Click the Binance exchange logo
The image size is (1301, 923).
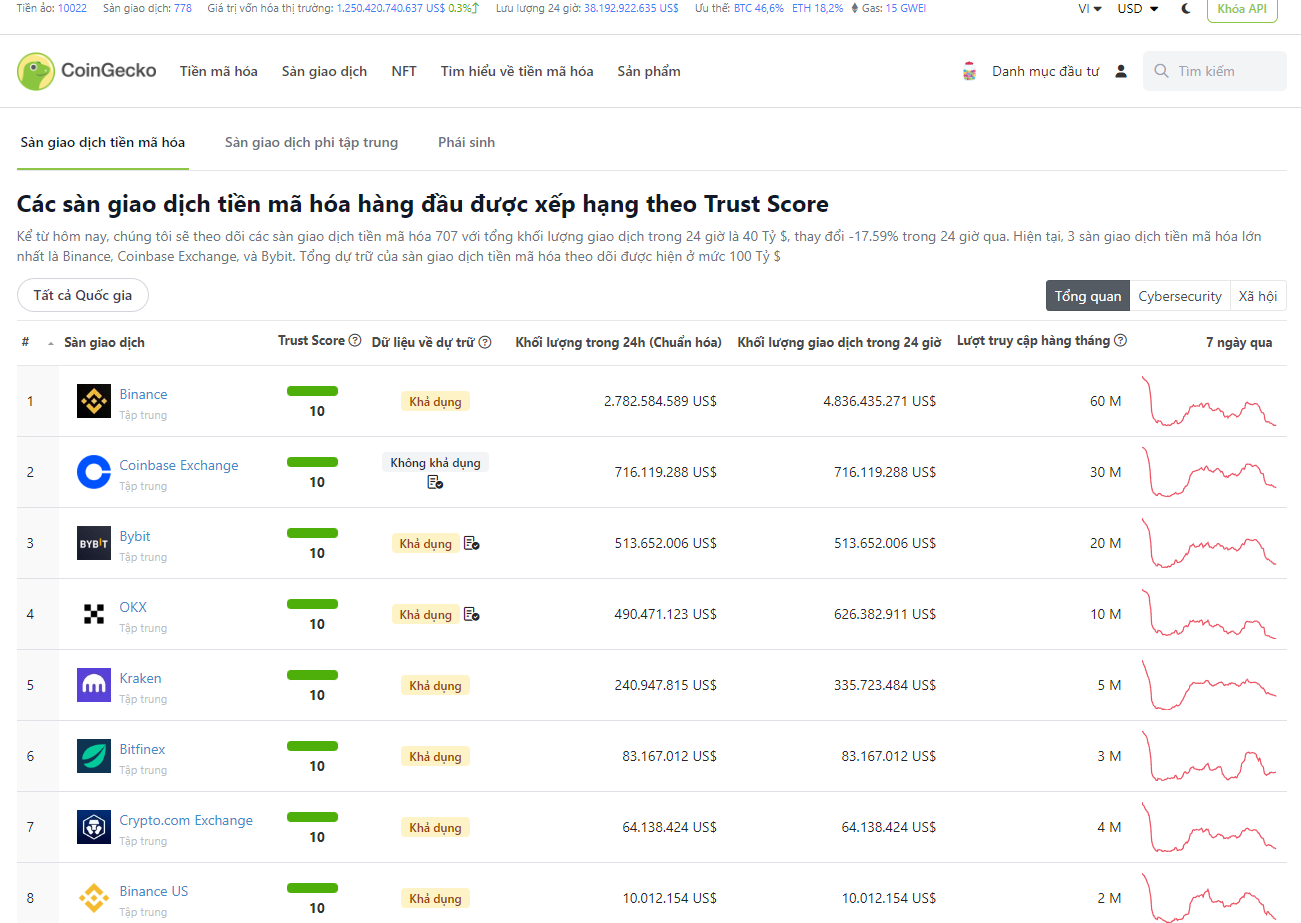[x=94, y=401]
